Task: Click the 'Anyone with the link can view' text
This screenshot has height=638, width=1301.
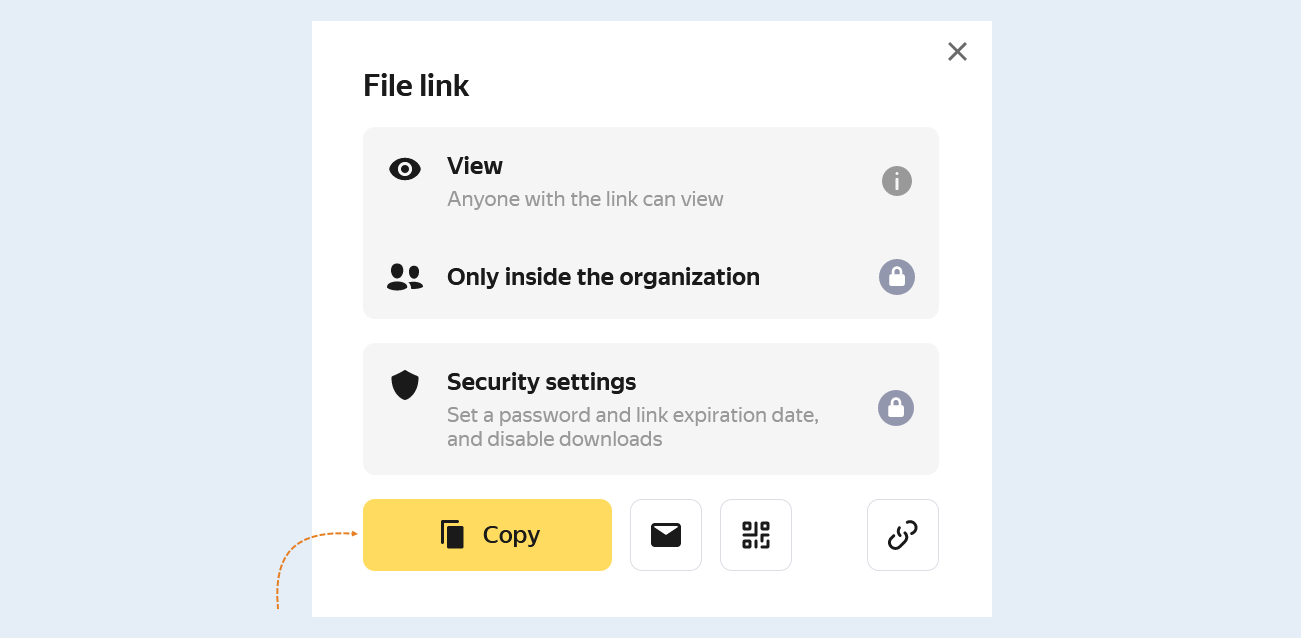Action: [585, 199]
